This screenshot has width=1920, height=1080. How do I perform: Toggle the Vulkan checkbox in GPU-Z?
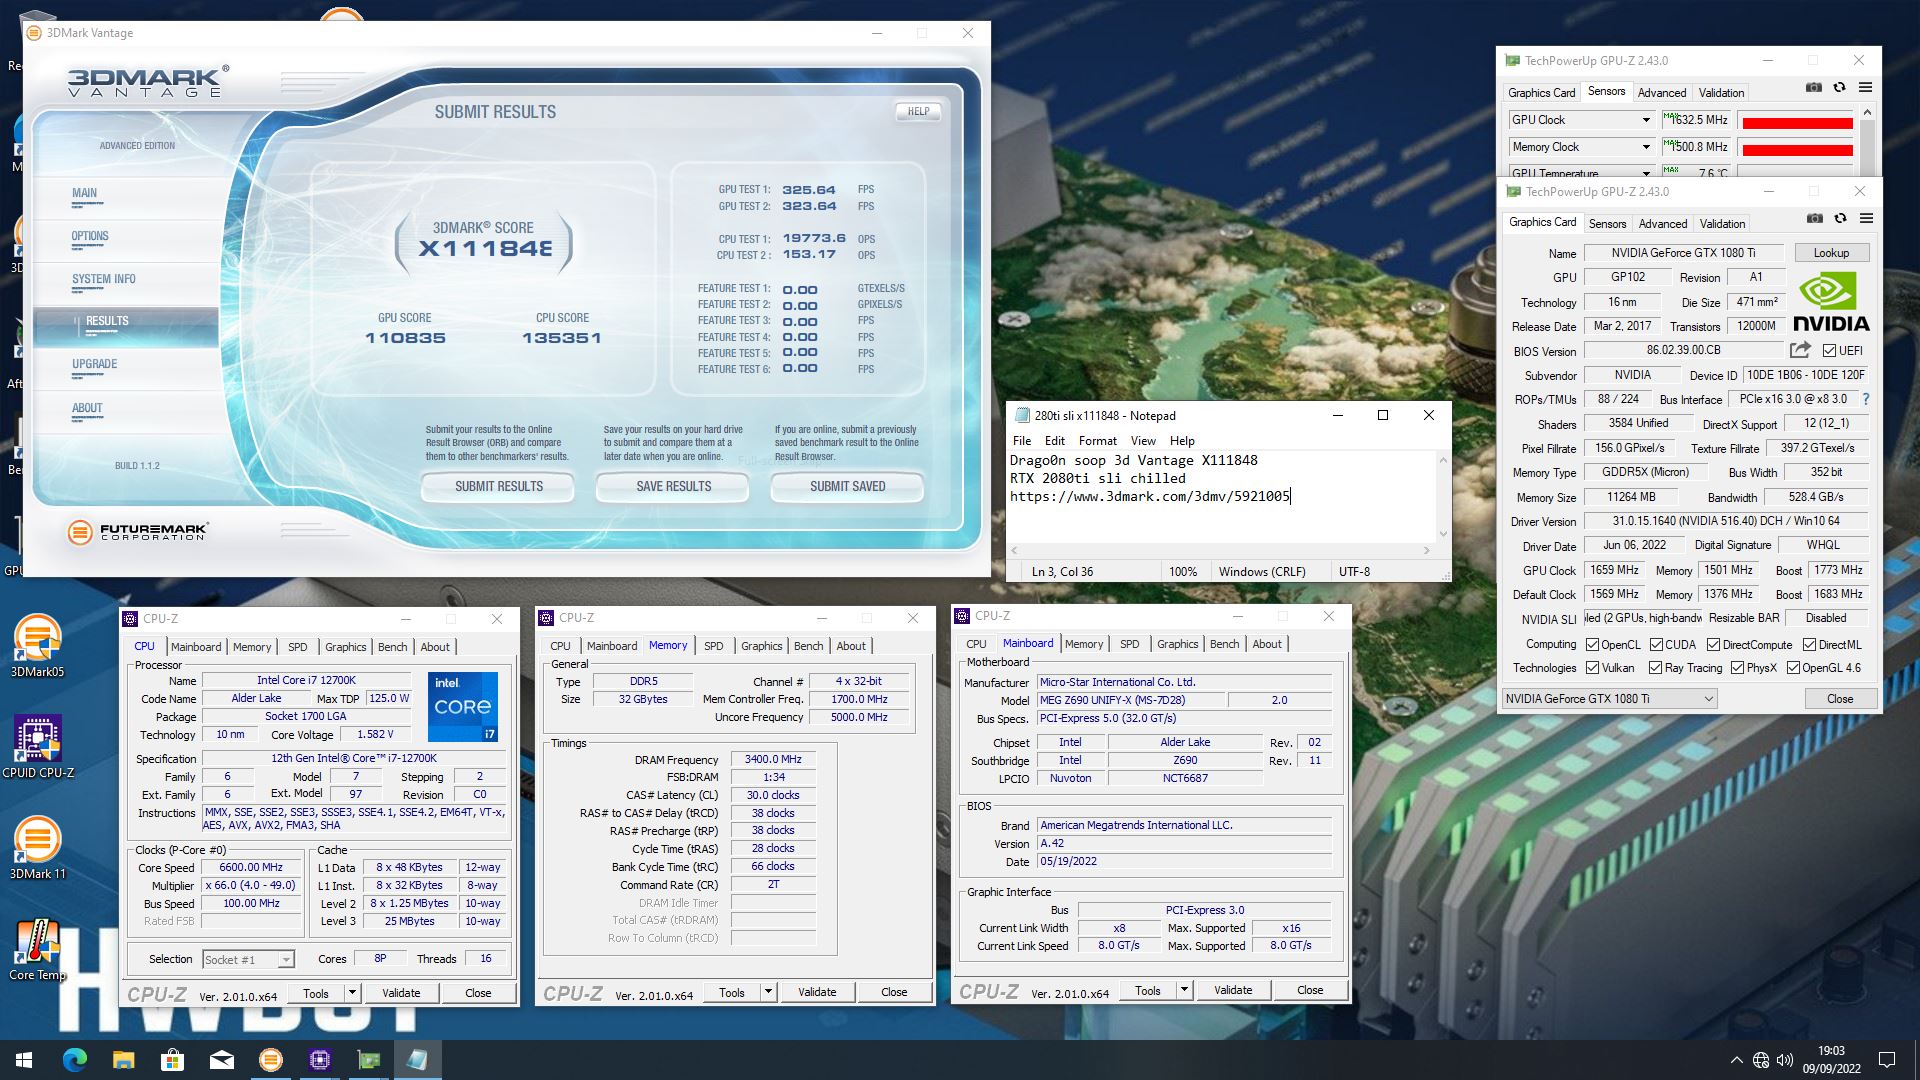click(1592, 668)
